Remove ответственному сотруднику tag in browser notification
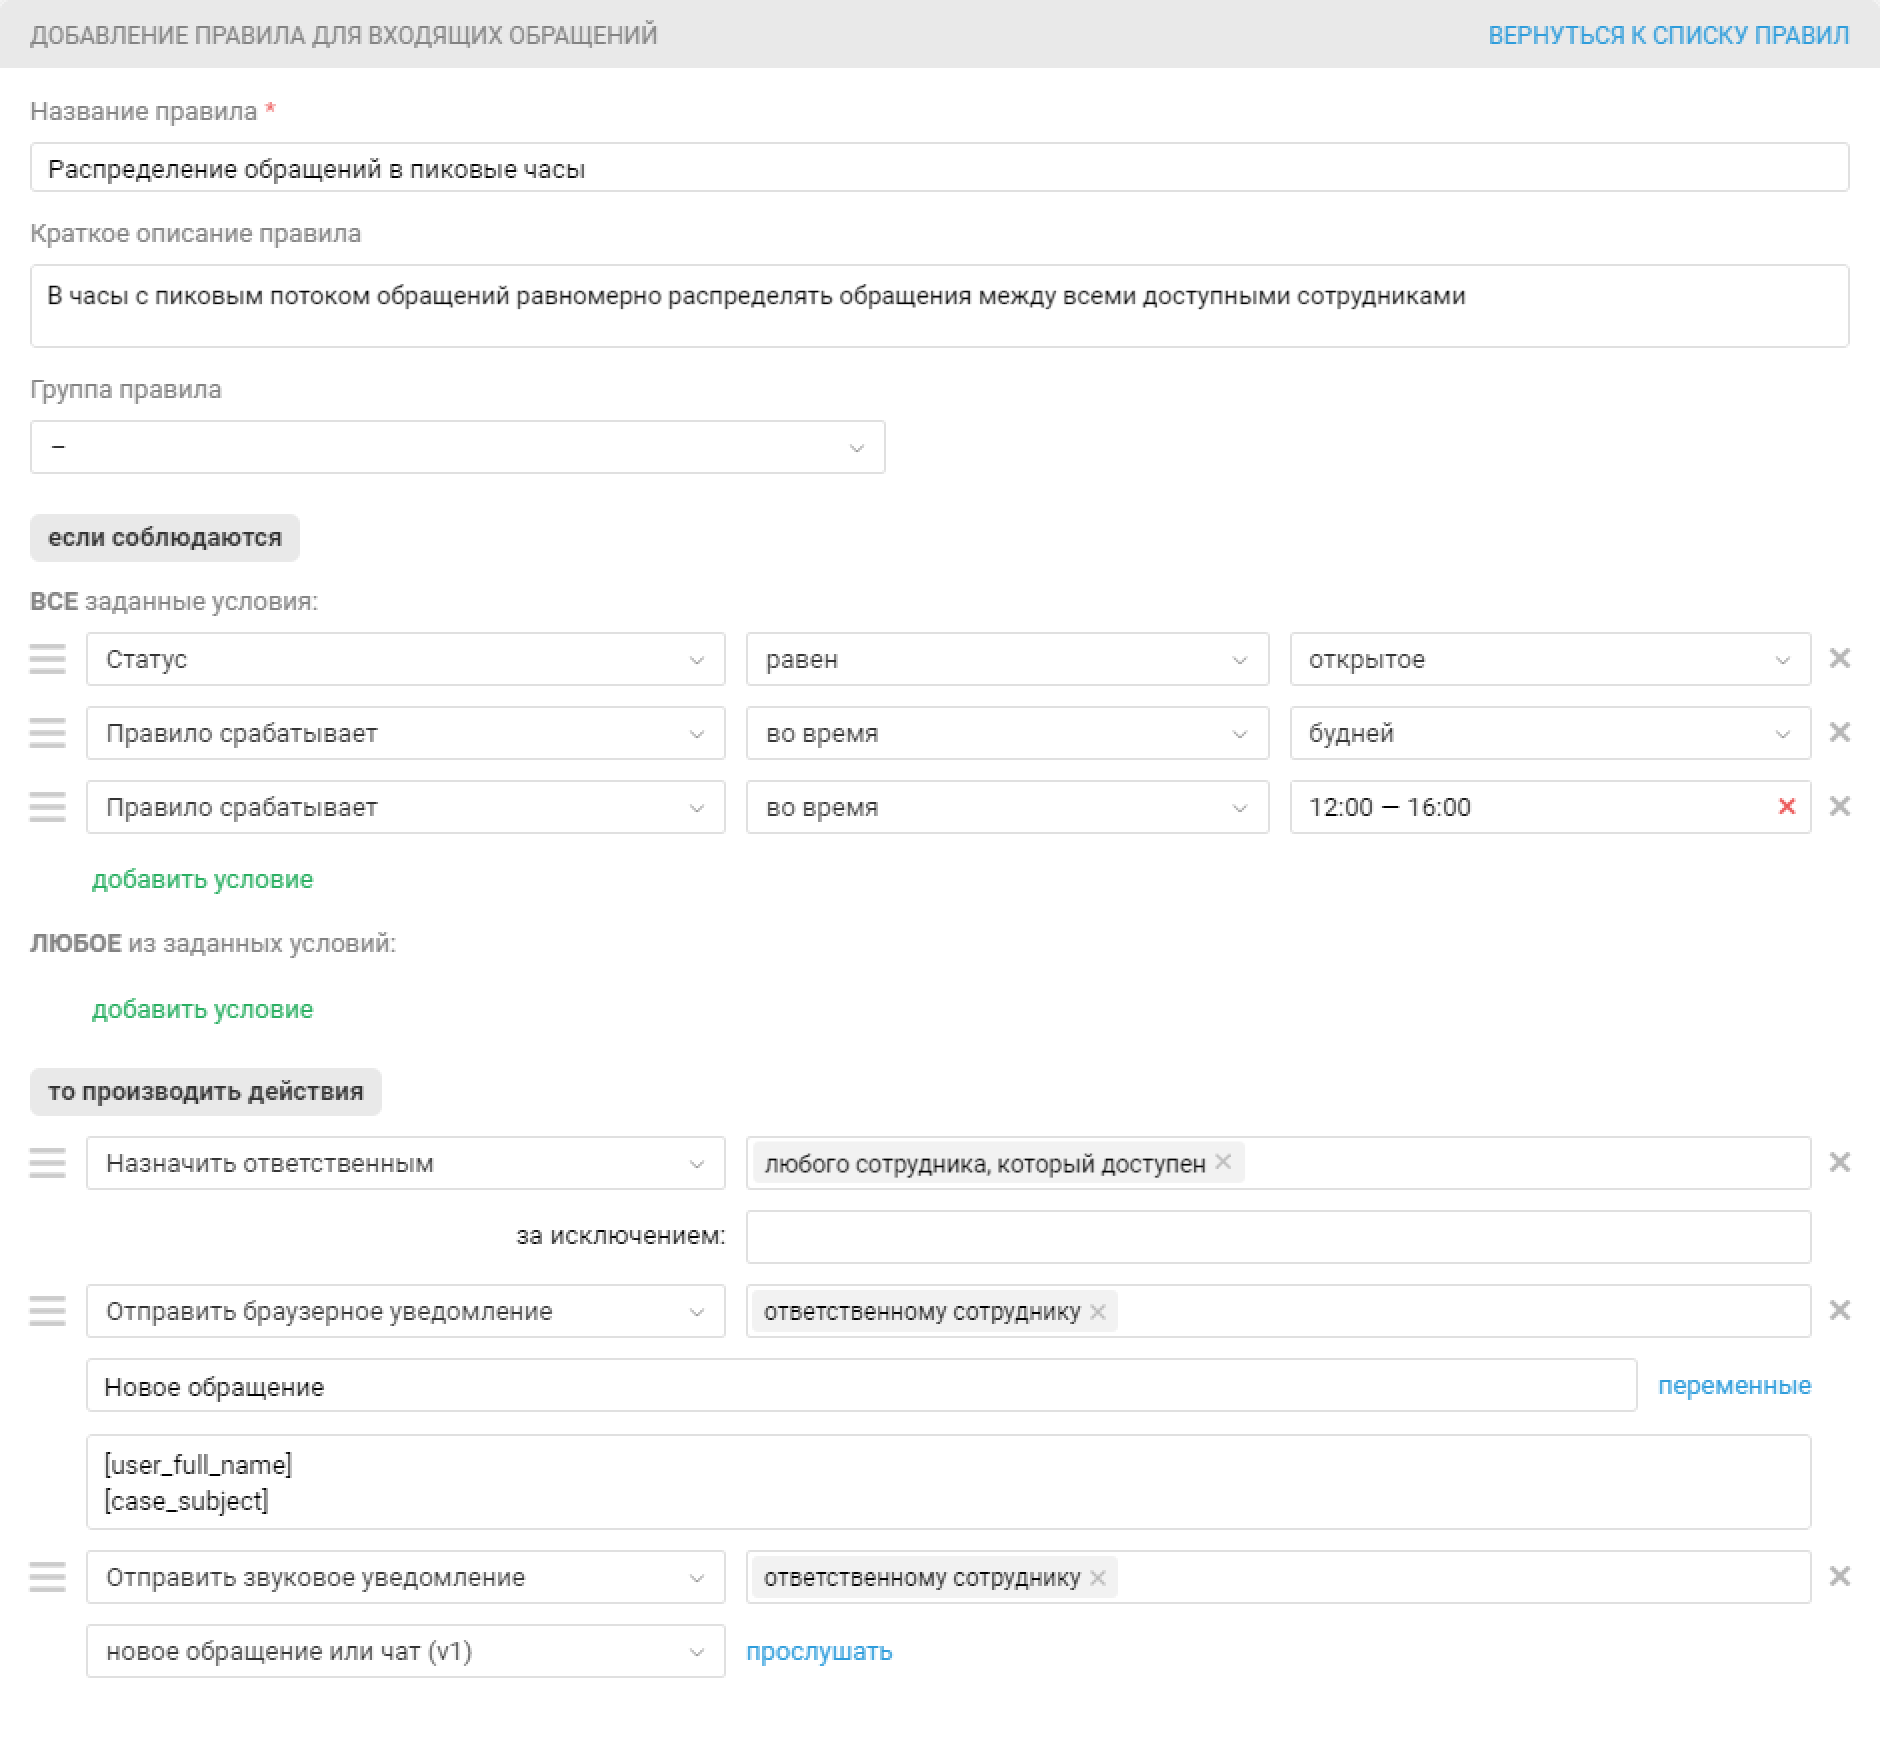 click(x=1097, y=1311)
